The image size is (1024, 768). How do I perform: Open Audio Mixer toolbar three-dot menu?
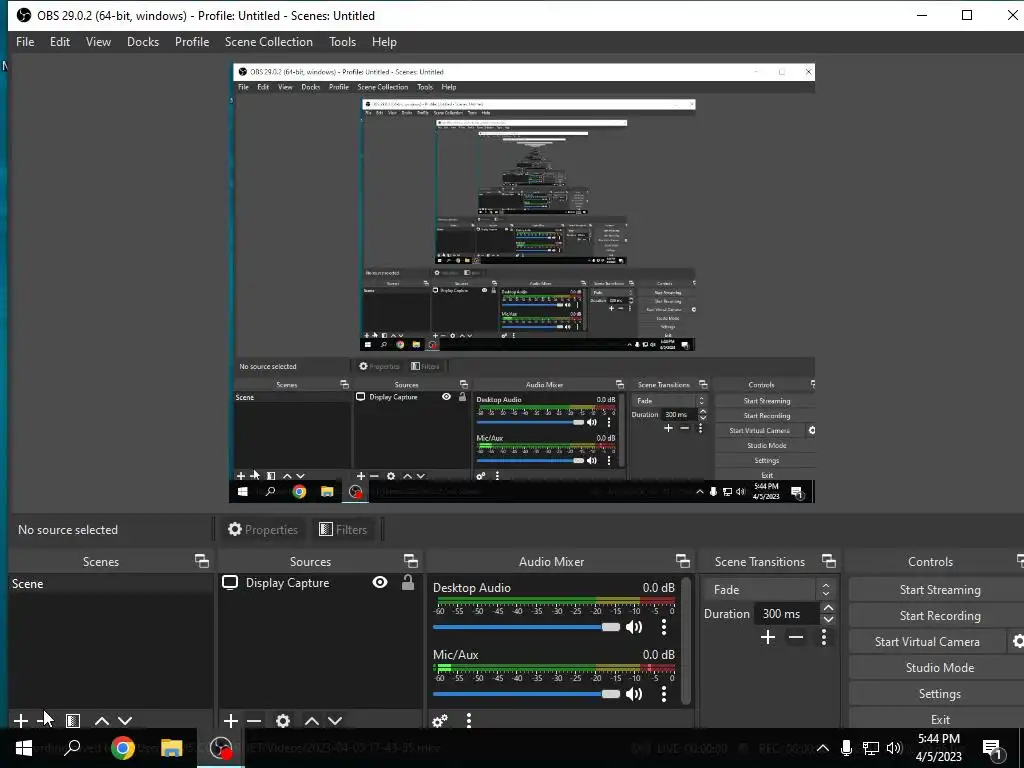pos(469,720)
